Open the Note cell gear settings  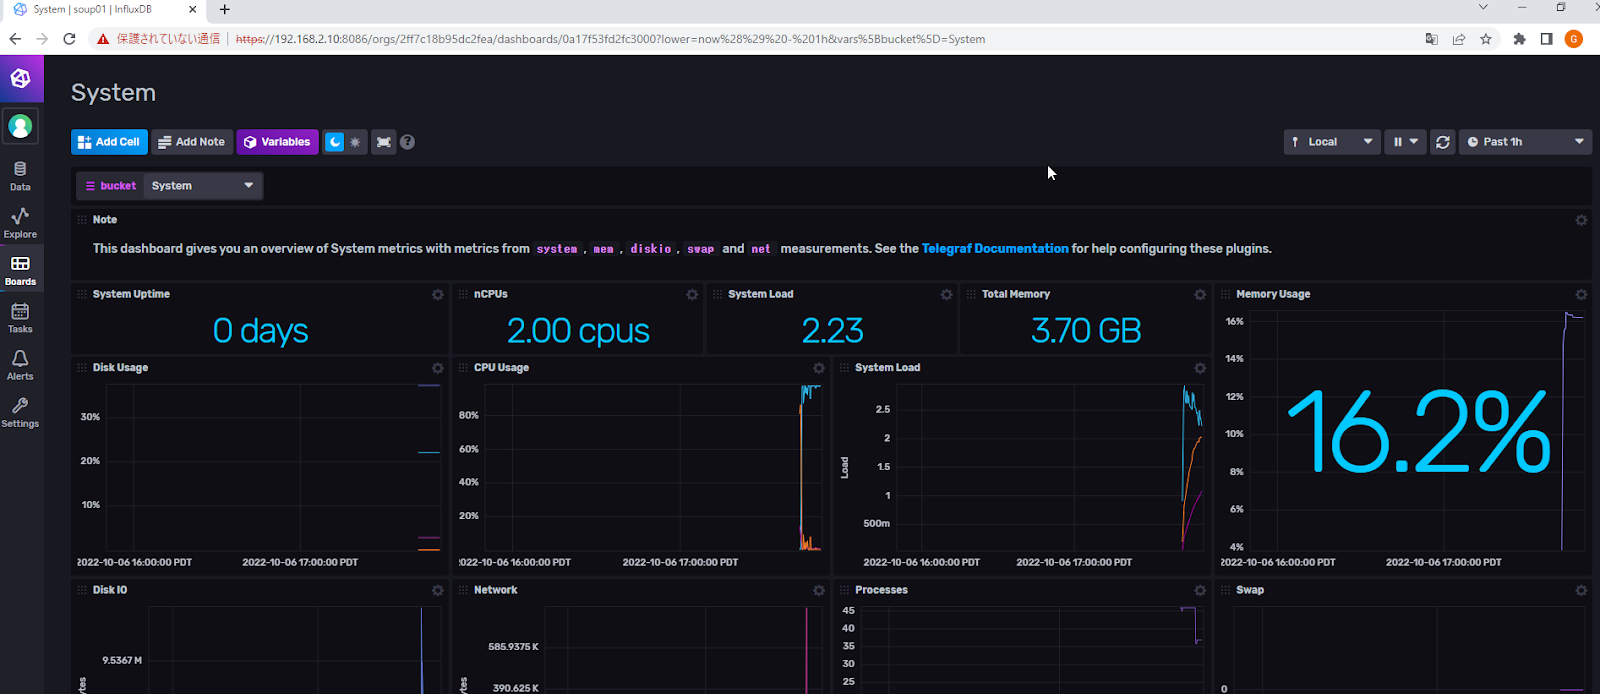(x=1581, y=220)
